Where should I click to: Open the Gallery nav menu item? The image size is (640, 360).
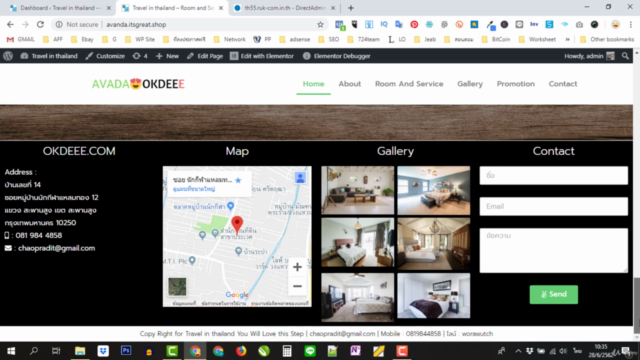470,84
